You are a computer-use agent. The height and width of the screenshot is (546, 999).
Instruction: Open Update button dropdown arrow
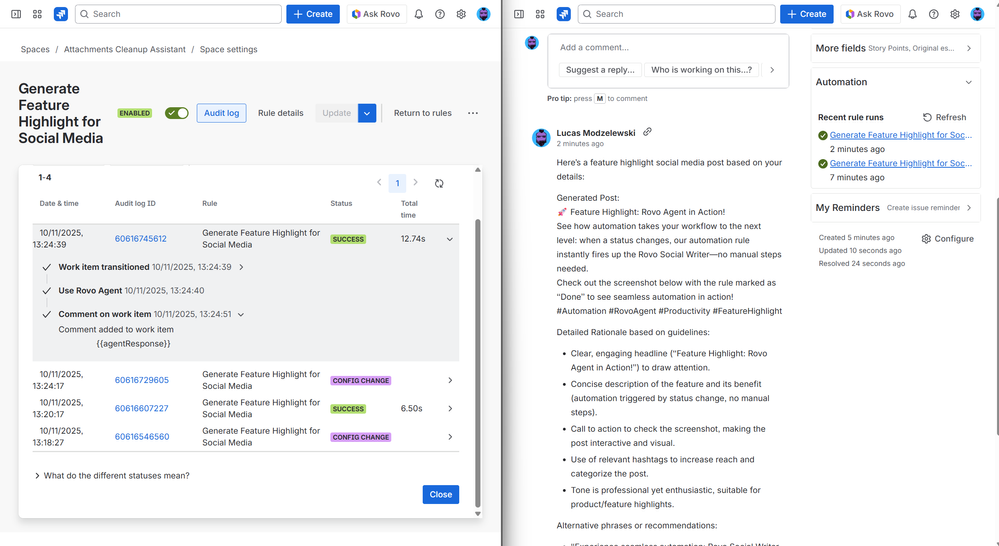coord(367,113)
